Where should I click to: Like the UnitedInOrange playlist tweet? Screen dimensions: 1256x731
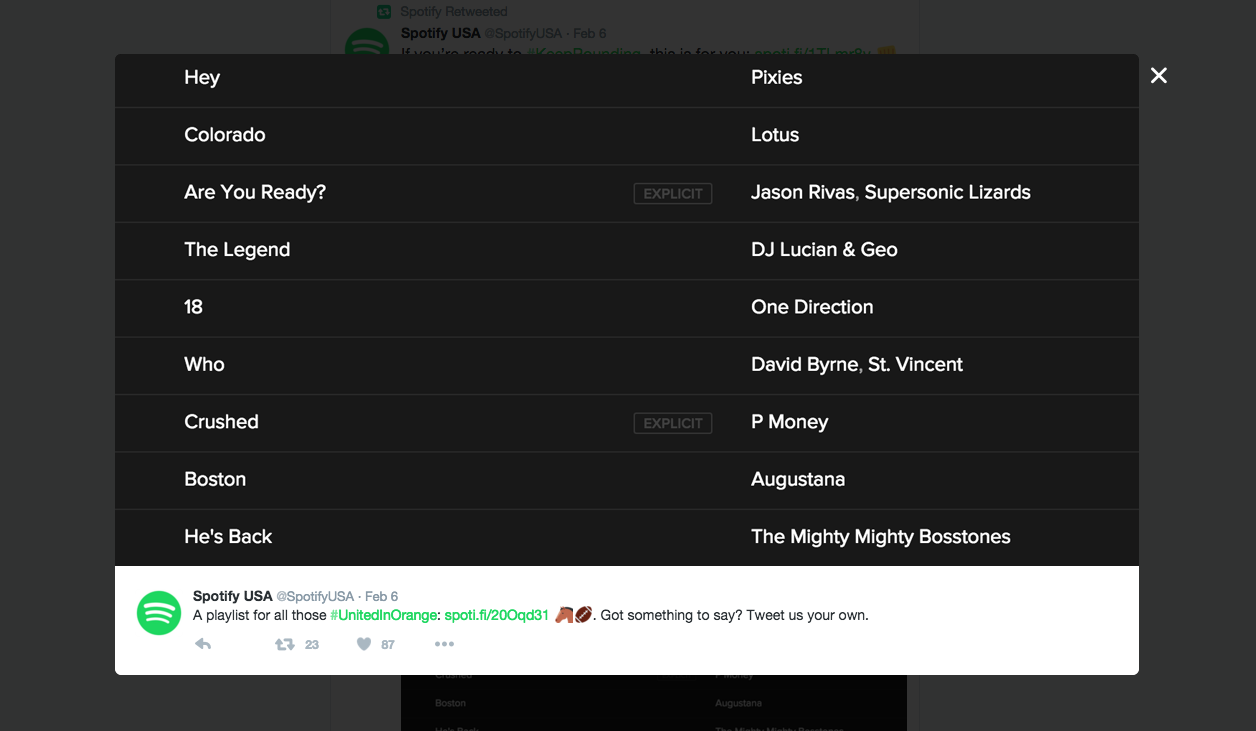pos(364,644)
